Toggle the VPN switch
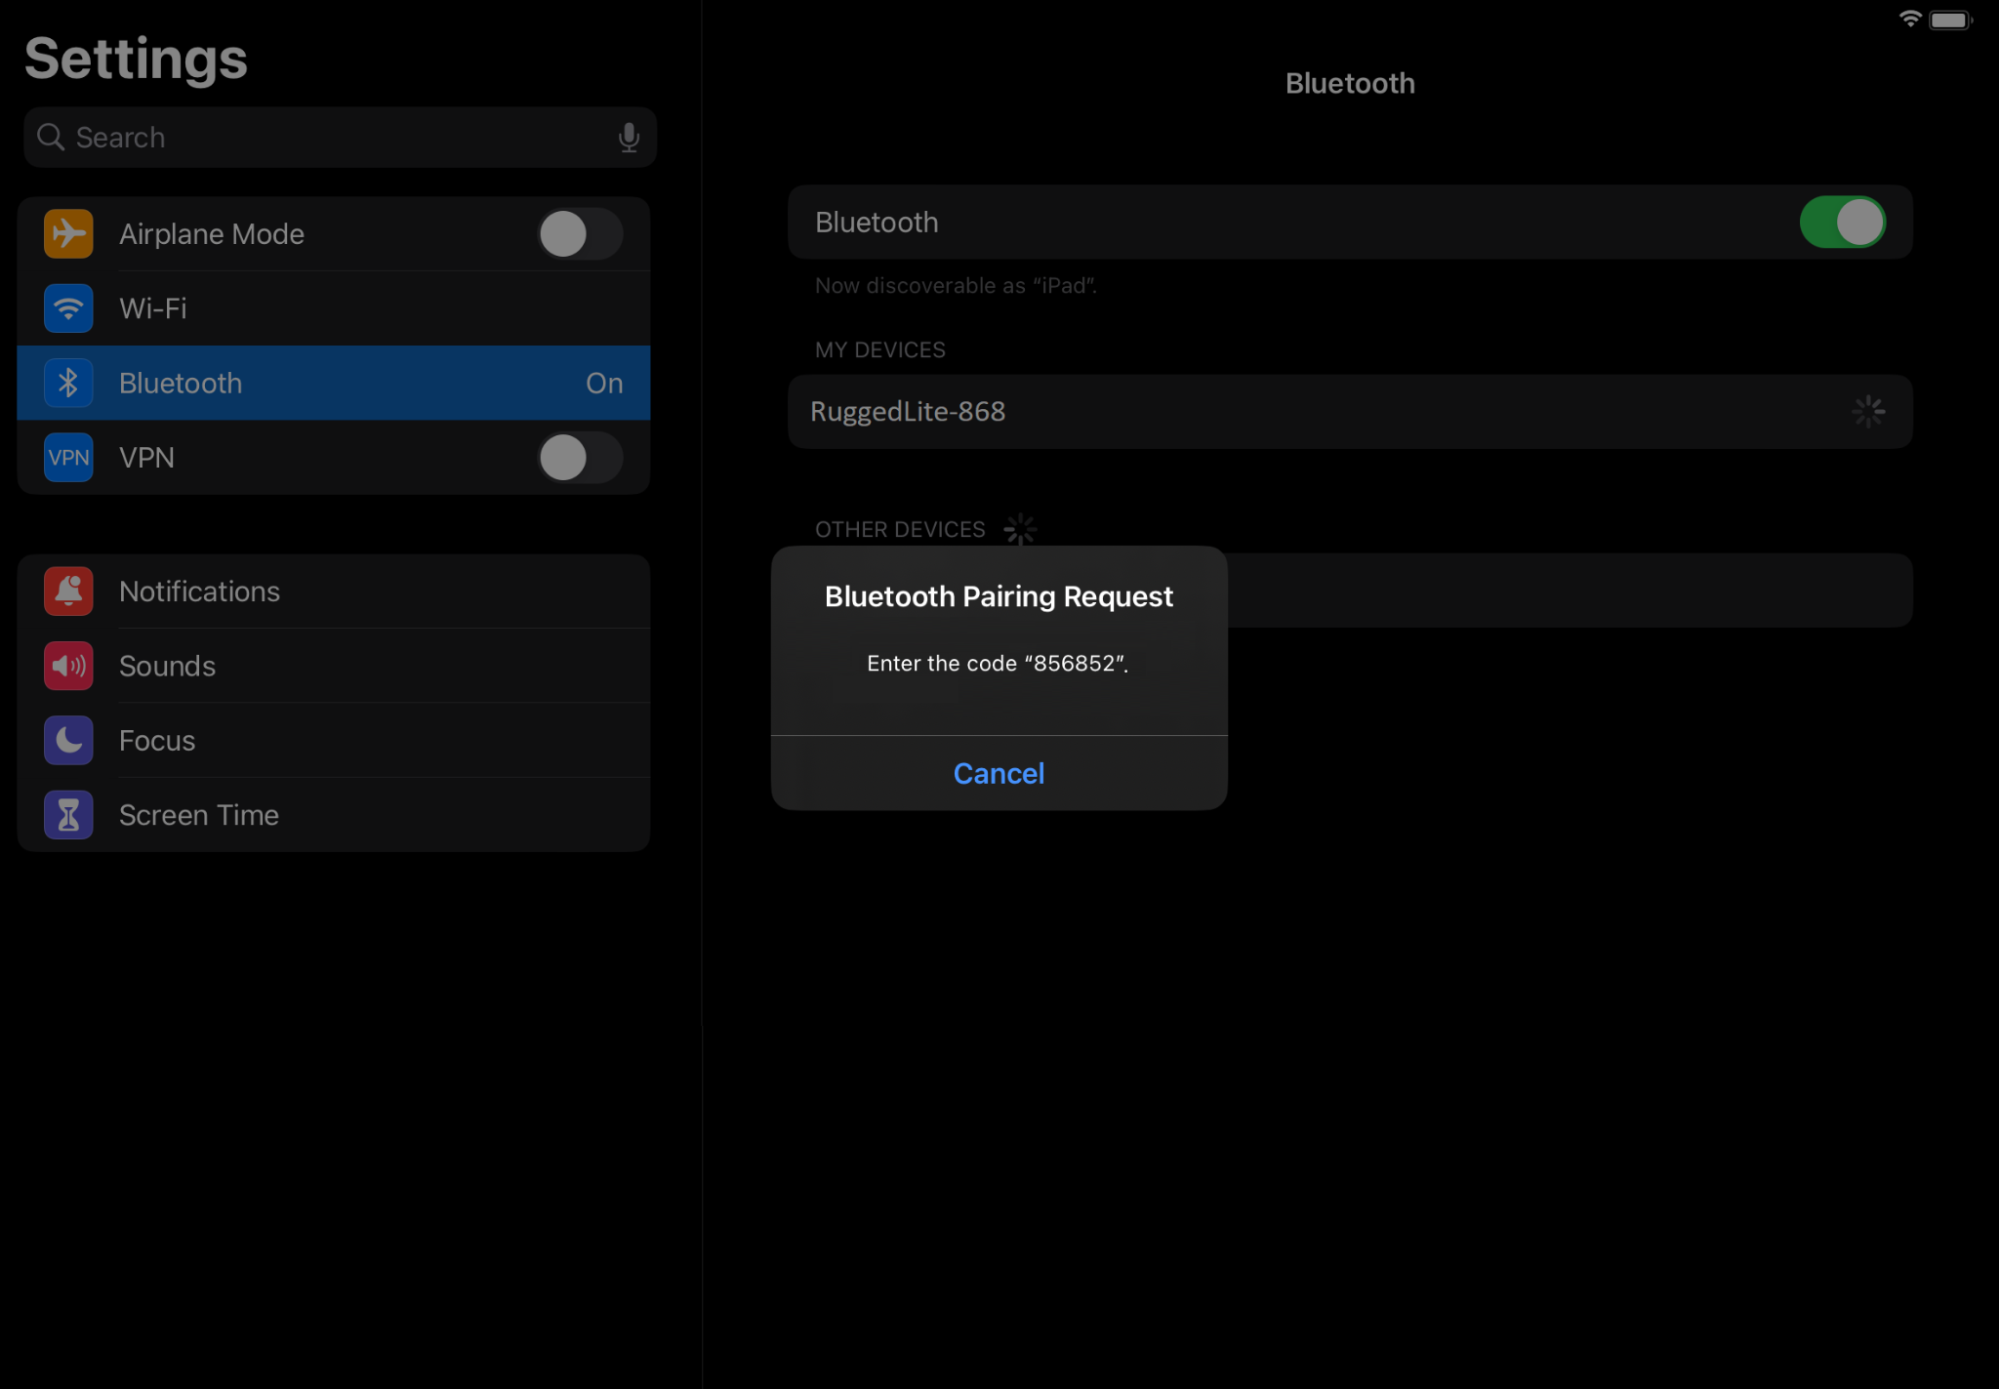 pos(579,458)
